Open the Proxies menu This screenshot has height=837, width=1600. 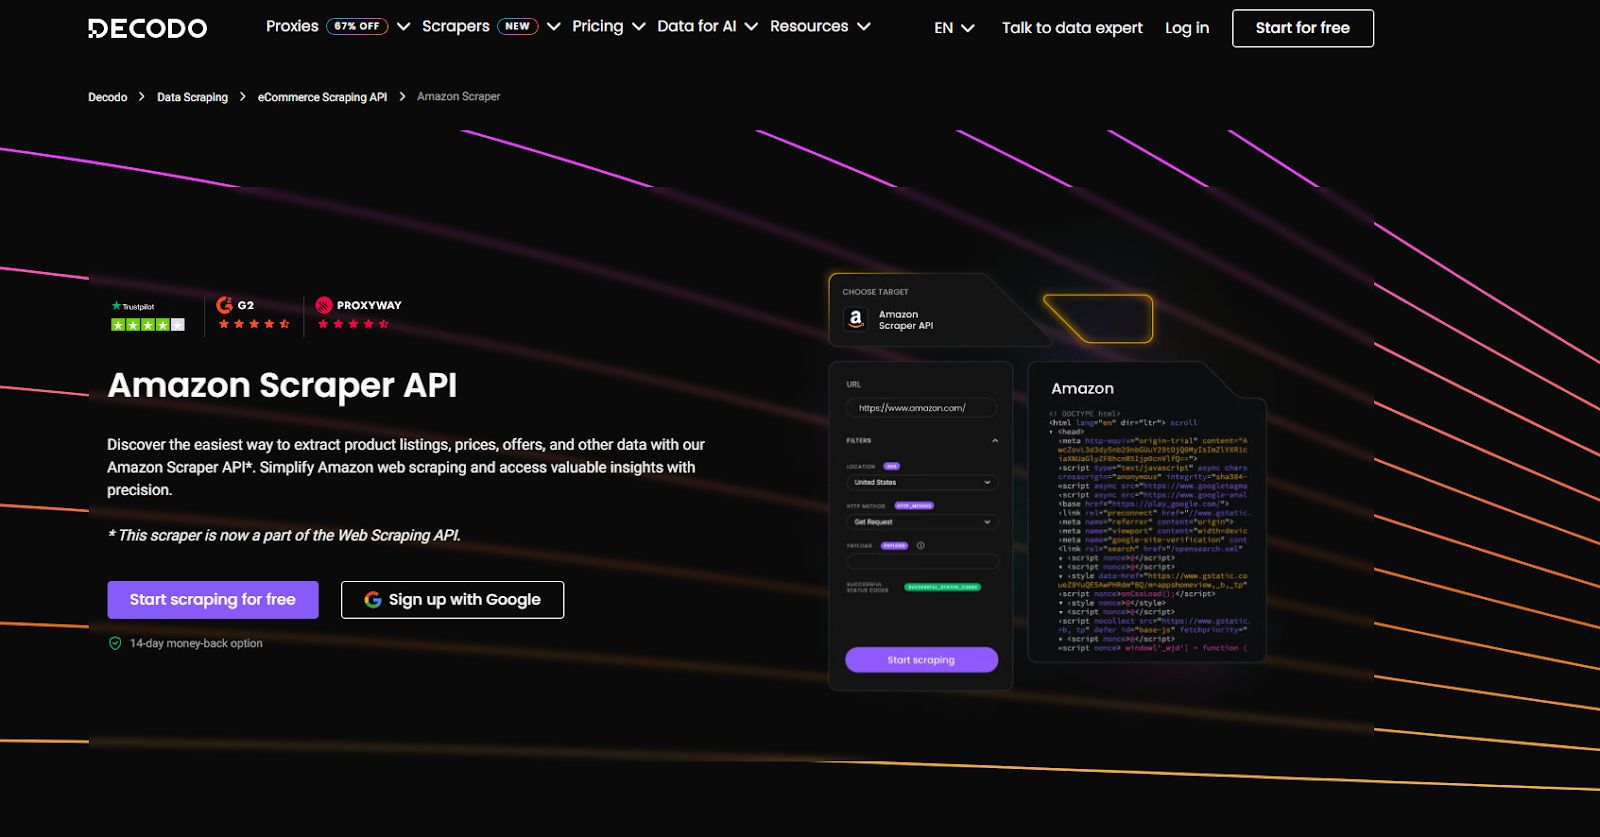coord(292,26)
